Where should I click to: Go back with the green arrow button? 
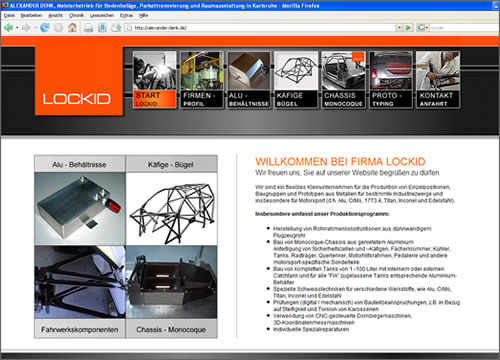[8, 28]
